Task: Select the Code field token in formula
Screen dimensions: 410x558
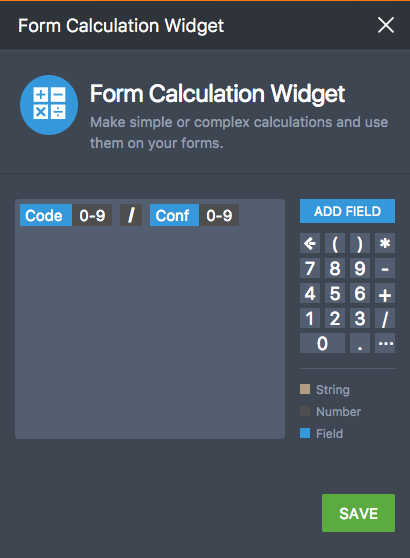Action: coord(46,215)
